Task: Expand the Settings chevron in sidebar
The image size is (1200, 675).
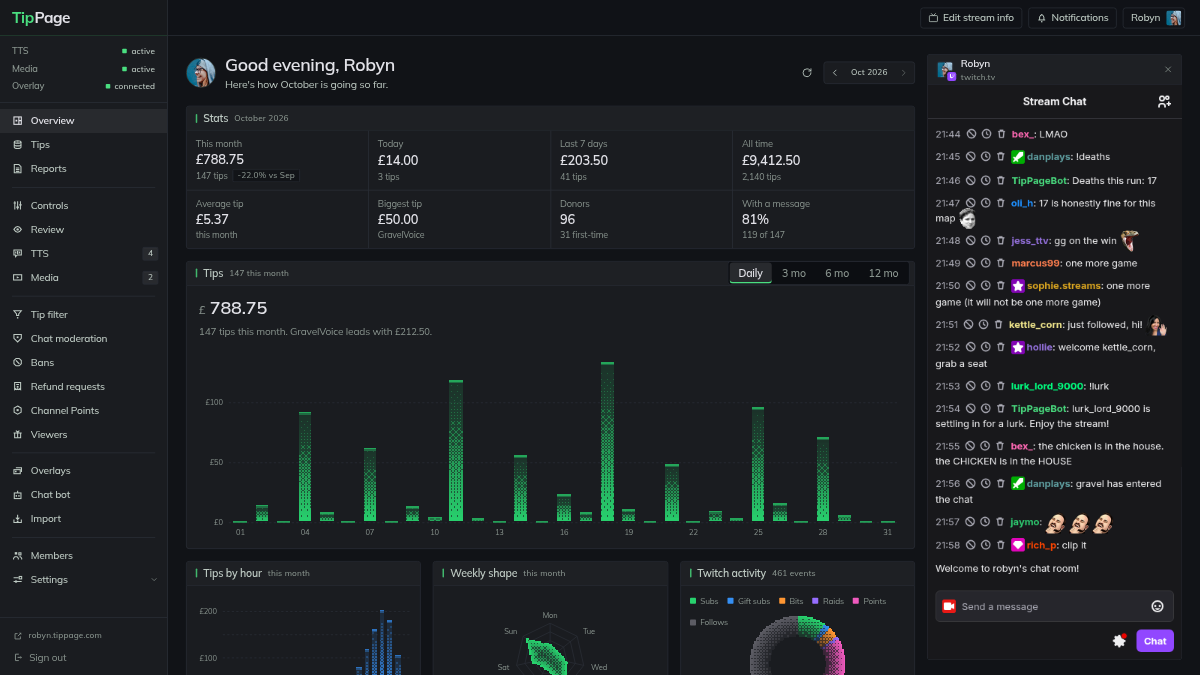Action: tap(154, 580)
